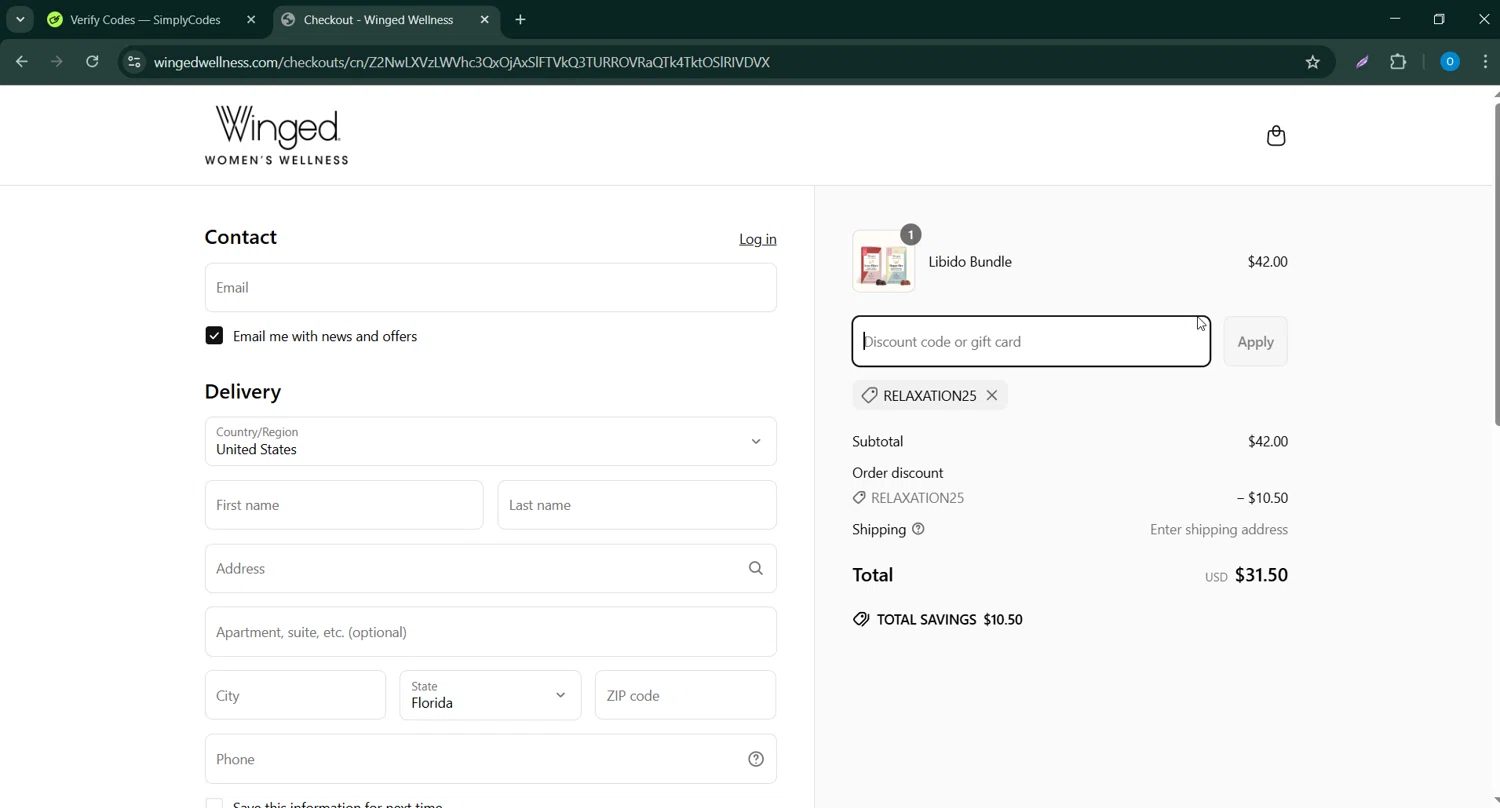This screenshot has width=1500, height=808.
Task: Click the TOTAL SAVINGS tag icon
Action: click(x=861, y=619)
